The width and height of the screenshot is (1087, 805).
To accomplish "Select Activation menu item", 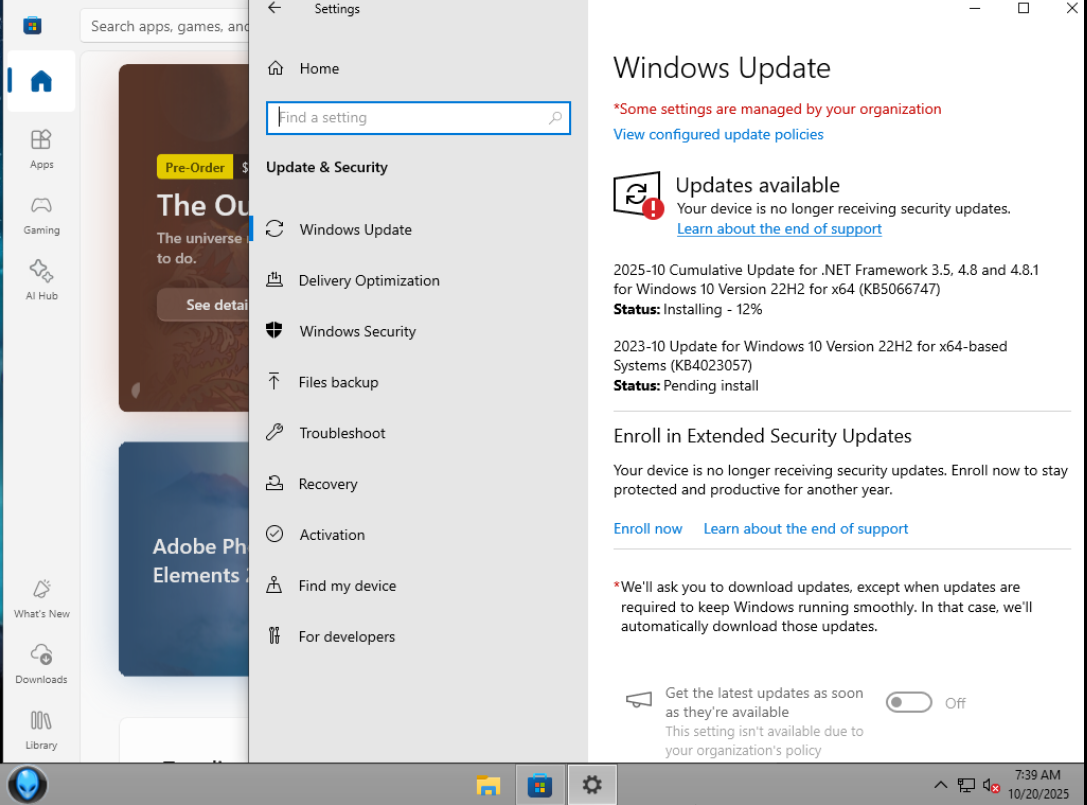I will pos(418,535).
